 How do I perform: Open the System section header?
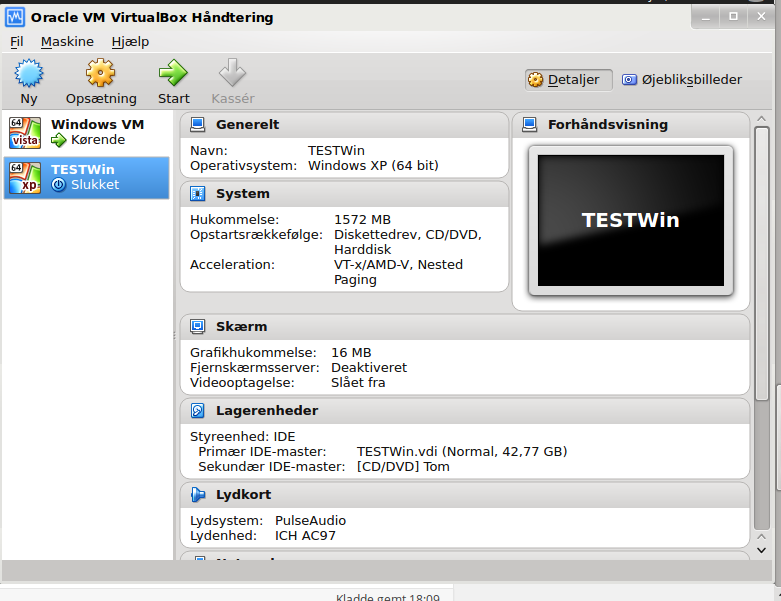pyautogui.click(x=344, y=194)
